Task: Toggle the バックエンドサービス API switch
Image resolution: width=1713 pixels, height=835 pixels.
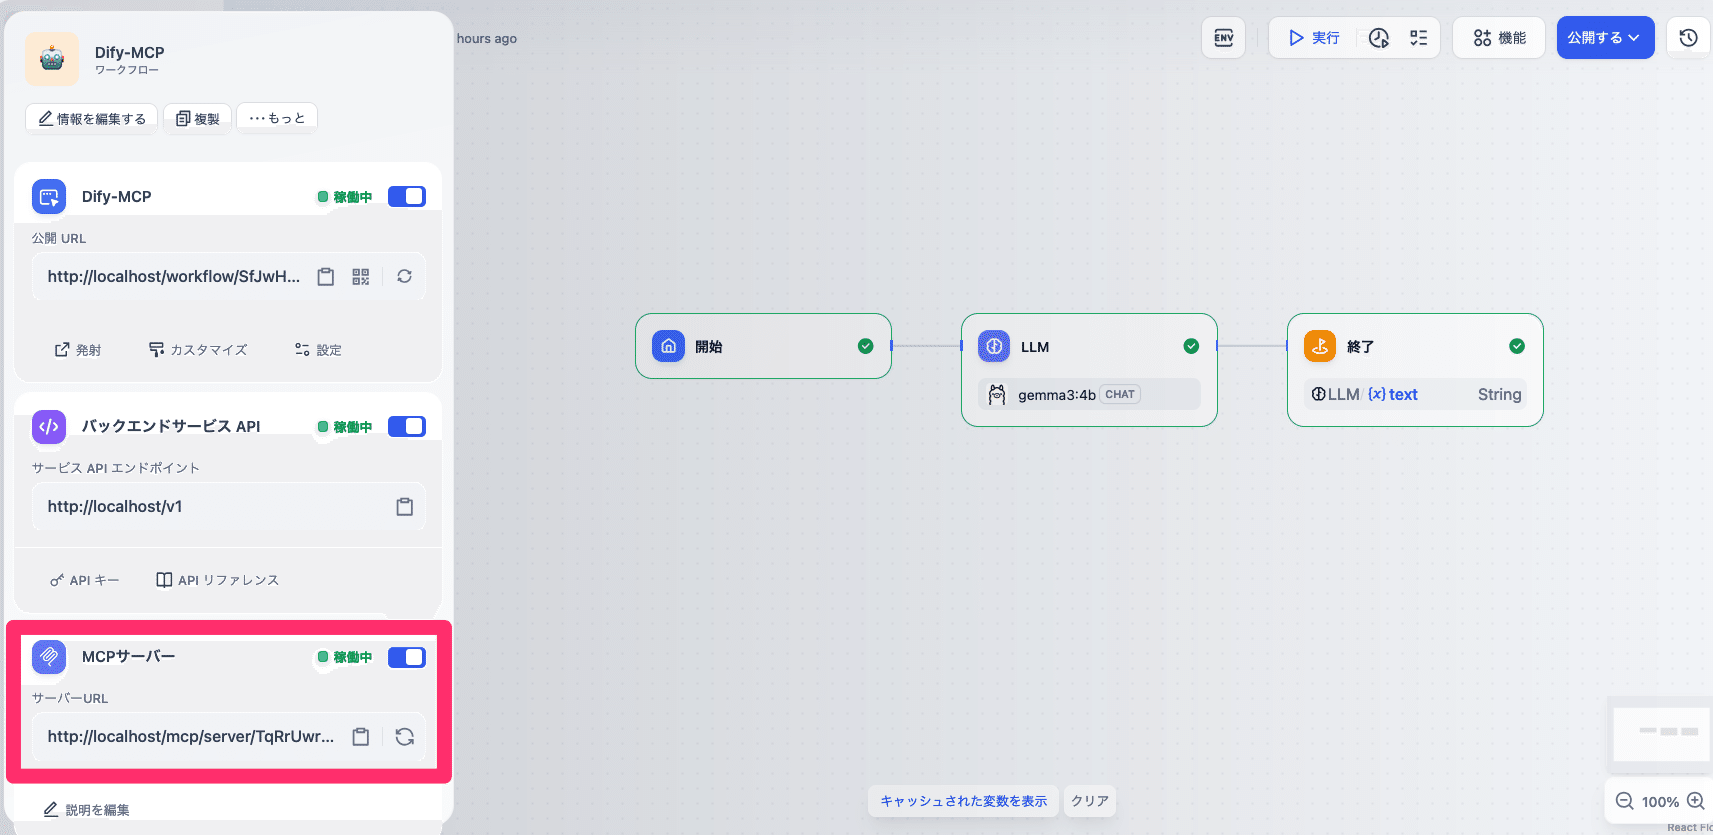Action: click(407, 426)
